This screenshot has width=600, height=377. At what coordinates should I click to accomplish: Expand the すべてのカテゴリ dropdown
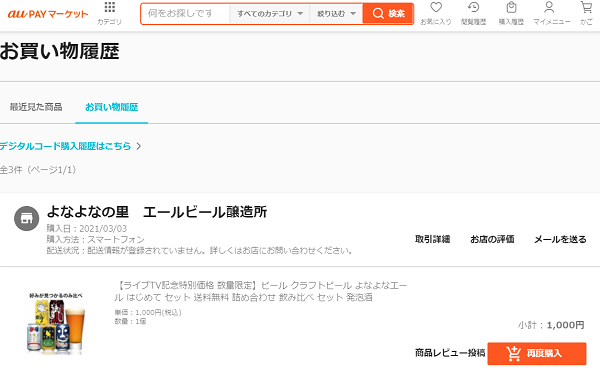click(269, 14)
